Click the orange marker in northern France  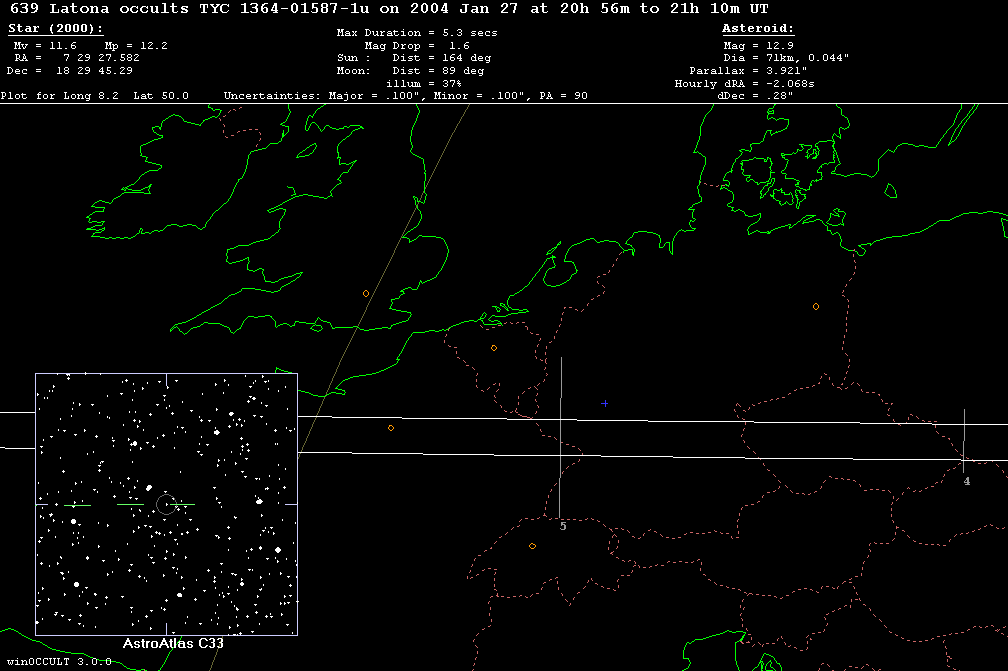point(391,428)
